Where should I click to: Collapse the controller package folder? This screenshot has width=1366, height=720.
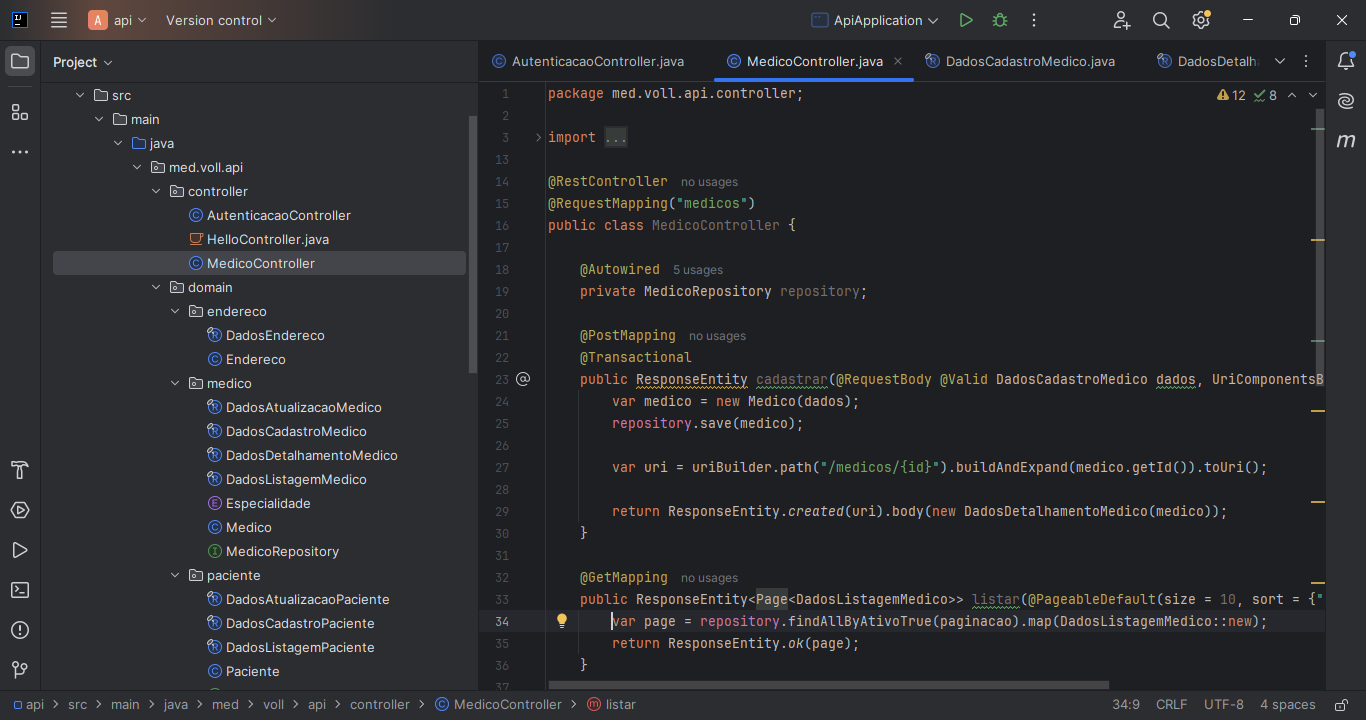(x=156, y=191)
